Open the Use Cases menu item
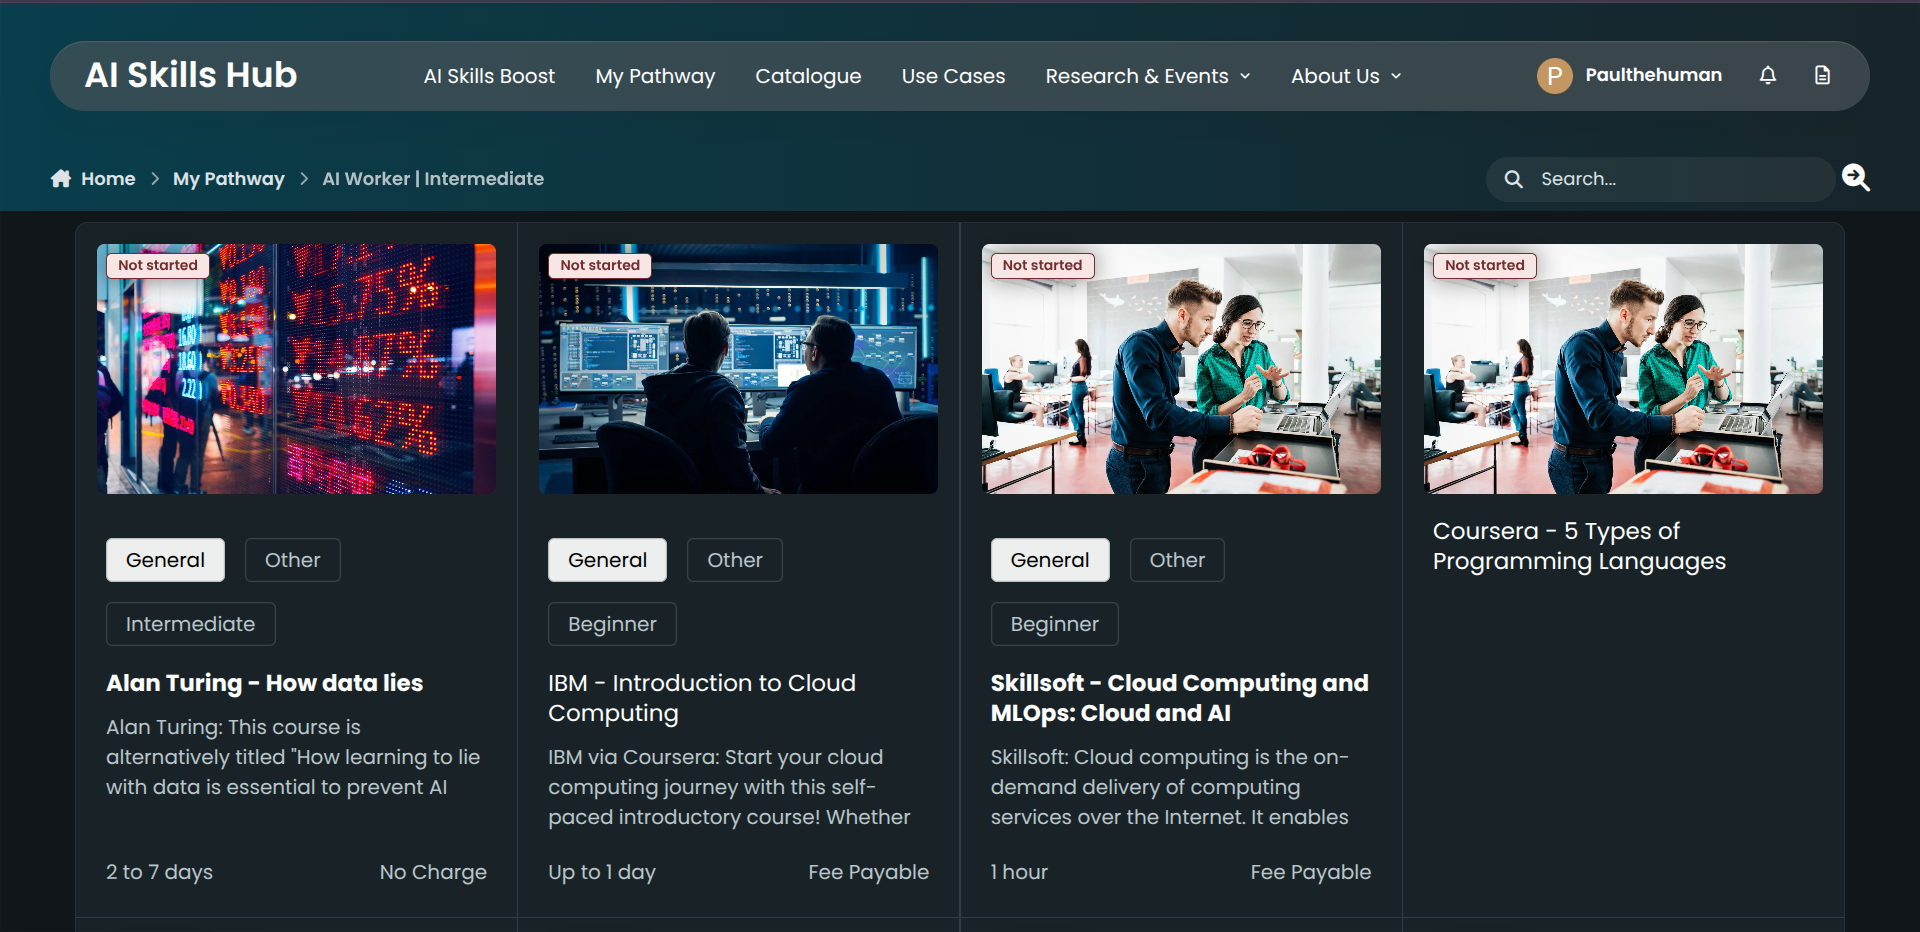 953,76
